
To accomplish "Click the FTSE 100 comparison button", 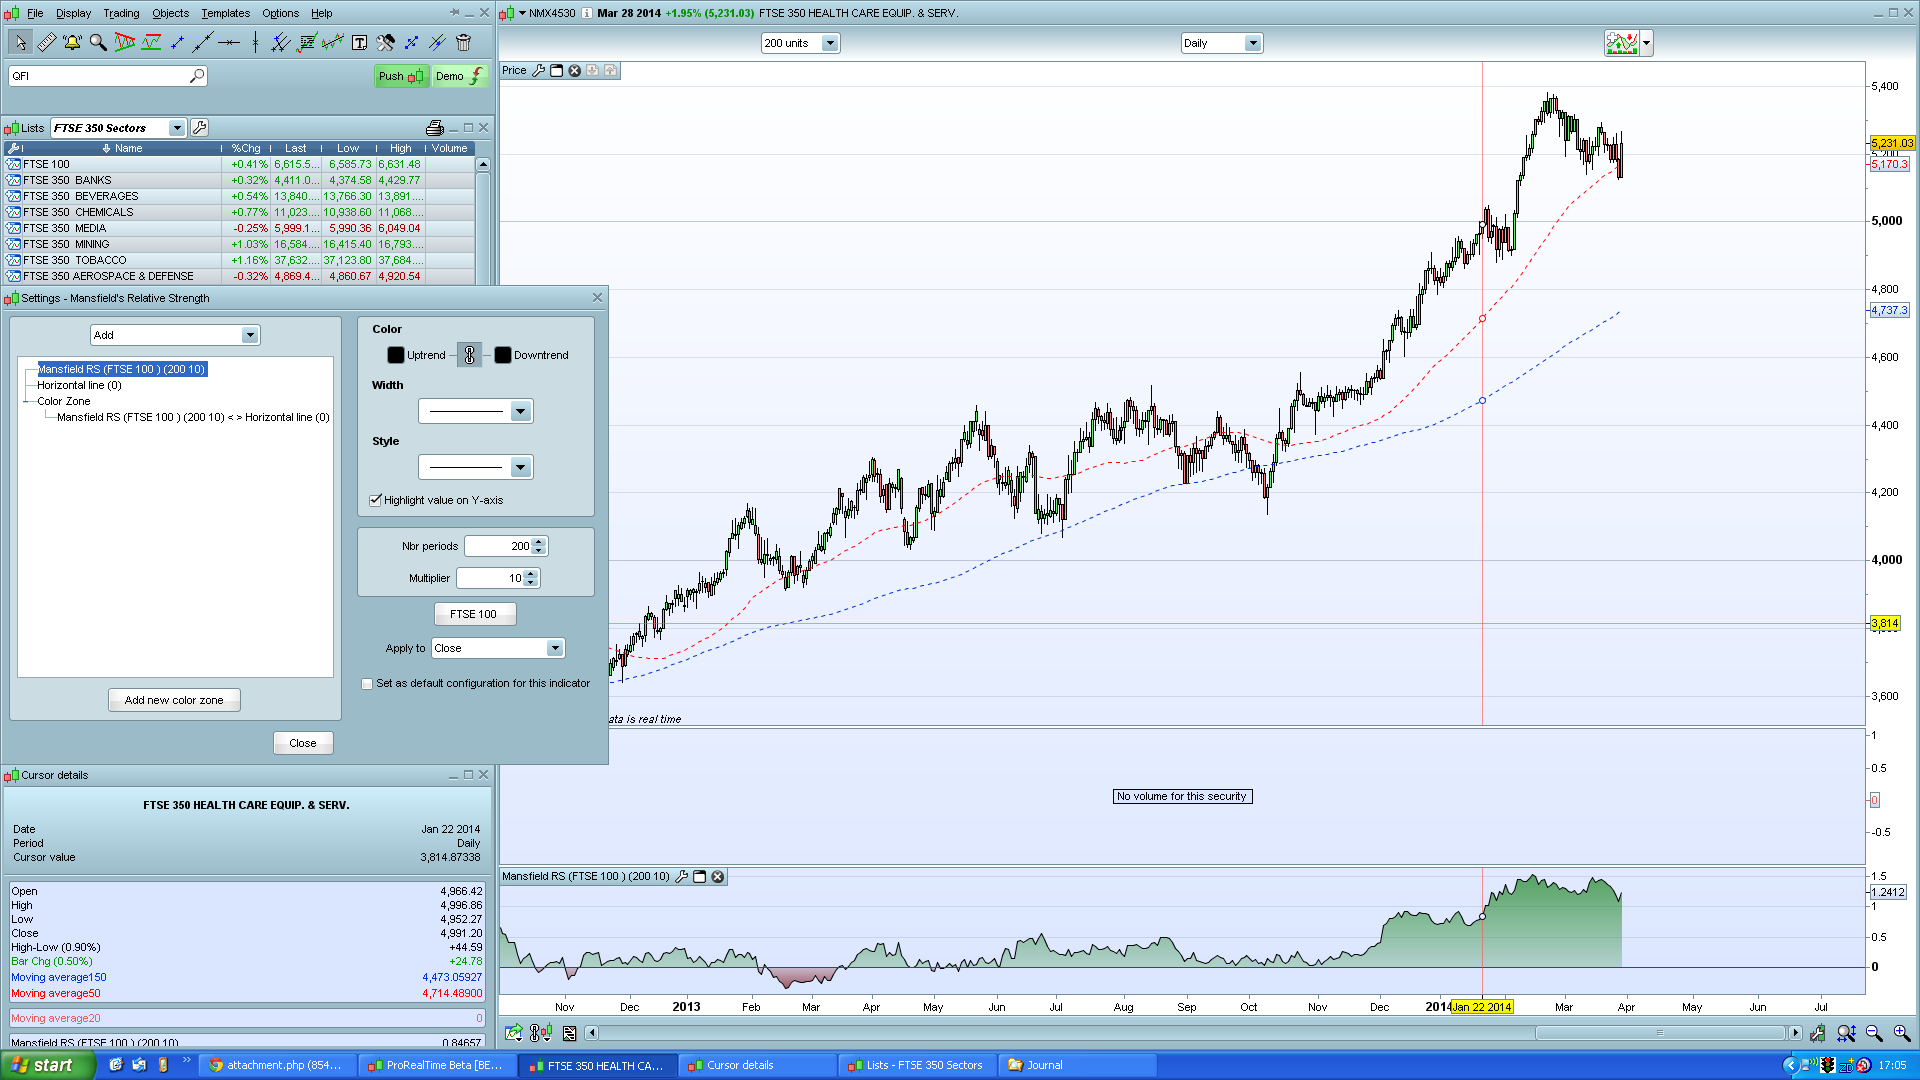I will pos(474,614).
